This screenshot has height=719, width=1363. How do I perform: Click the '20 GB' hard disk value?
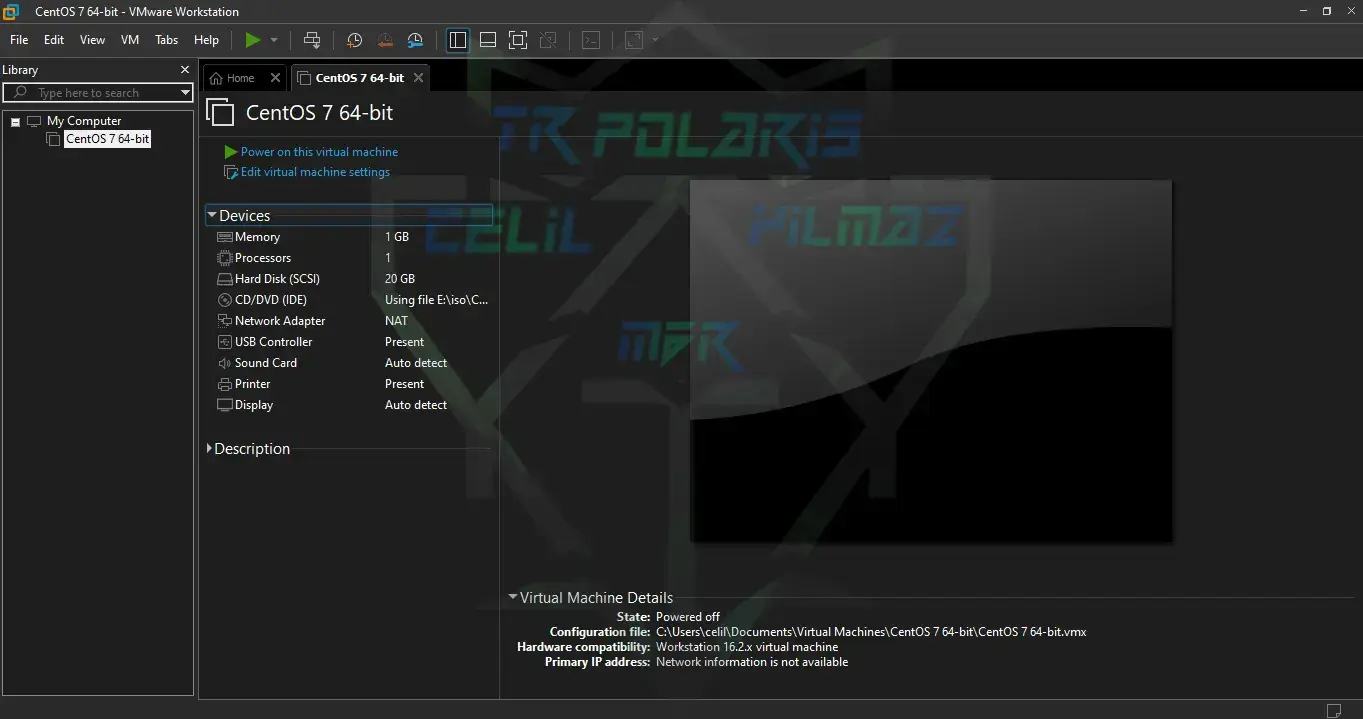tap(400, 279)
